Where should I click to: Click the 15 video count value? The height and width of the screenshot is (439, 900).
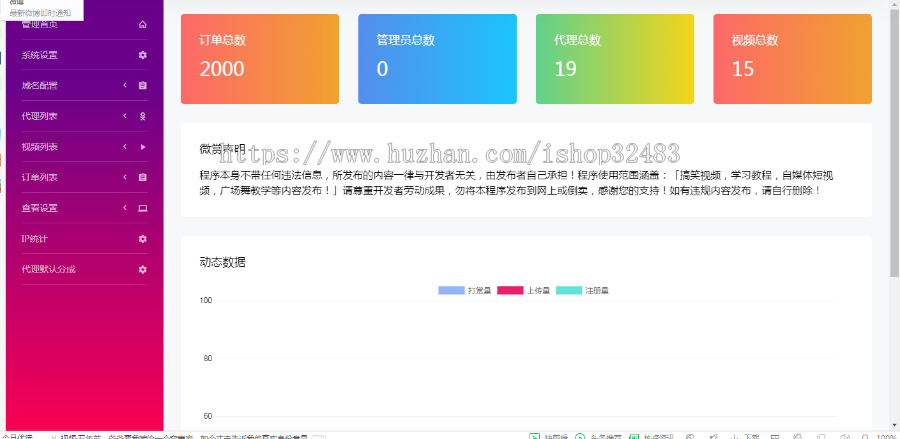click(743, 69)
